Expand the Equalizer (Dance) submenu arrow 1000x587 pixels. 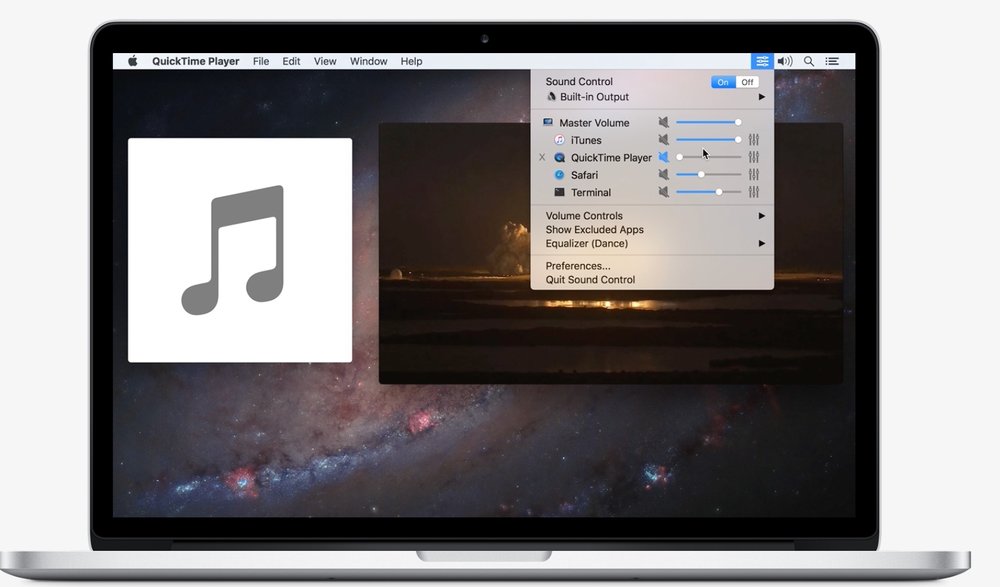[761, 243]
